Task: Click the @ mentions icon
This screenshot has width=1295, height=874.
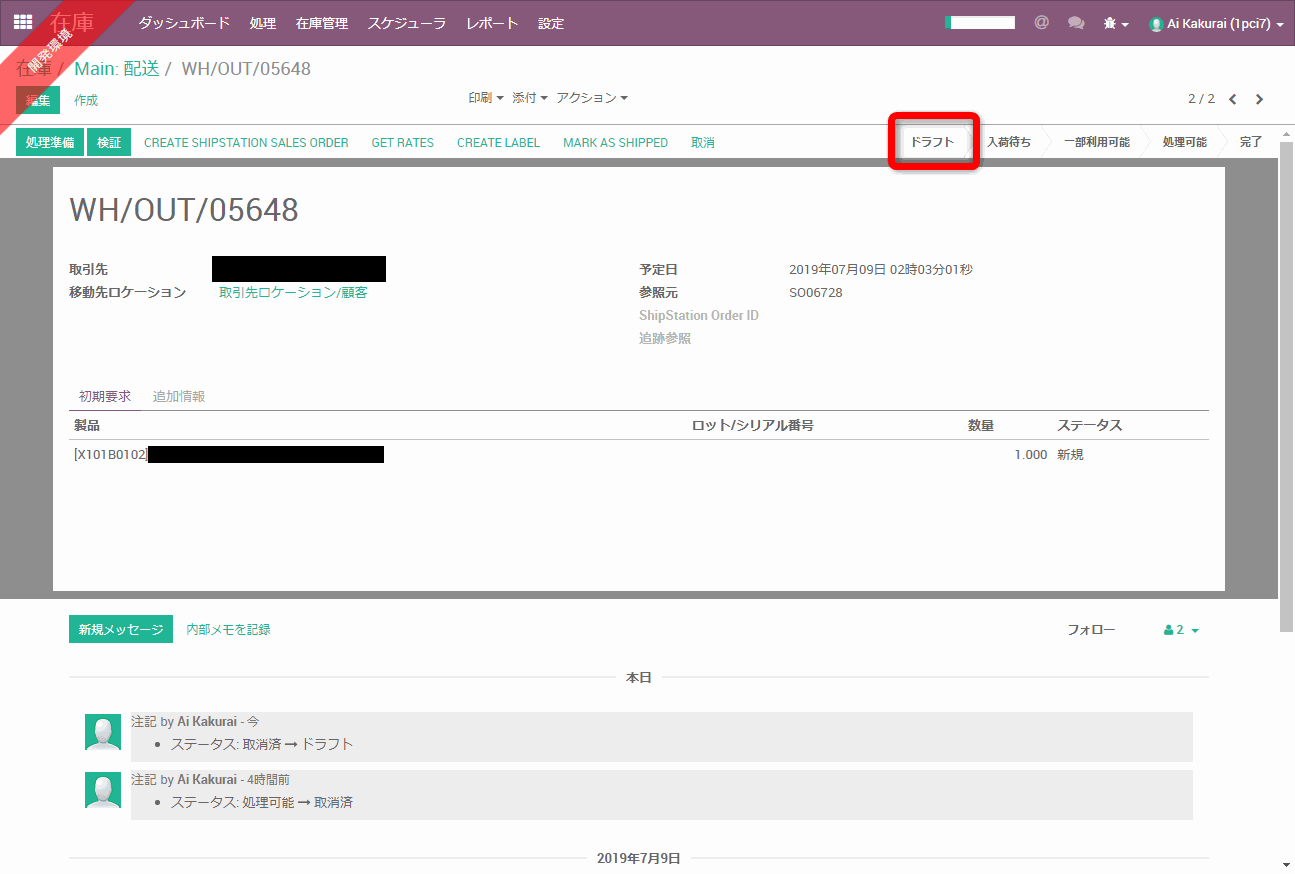Action: pyautogui.click(x=1041, y=22)
